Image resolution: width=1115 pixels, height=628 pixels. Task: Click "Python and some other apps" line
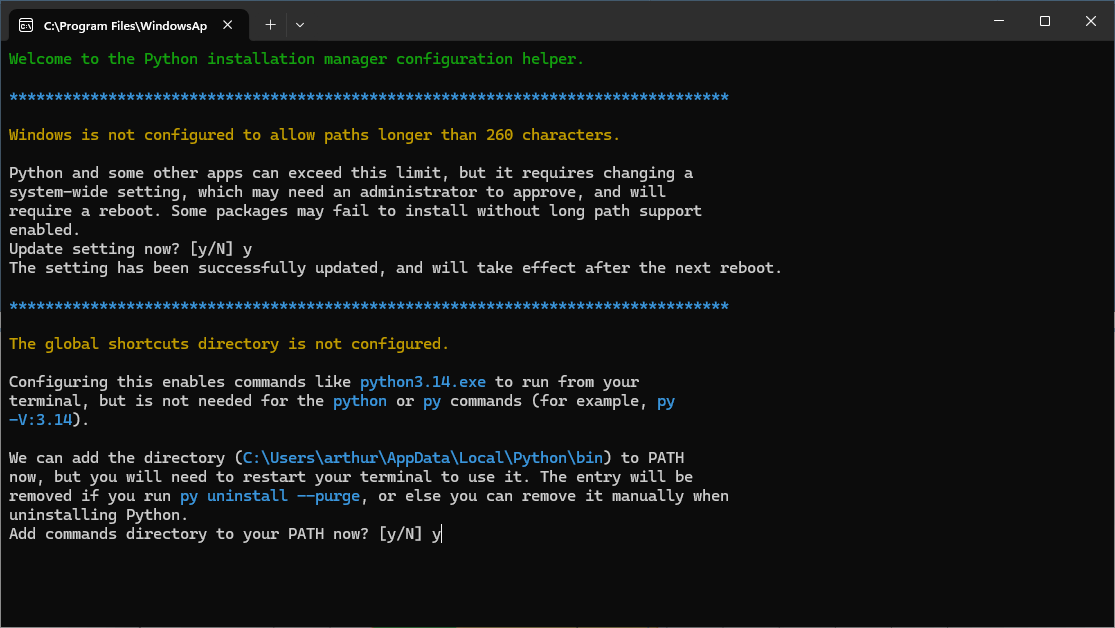[x=351, y=174]
